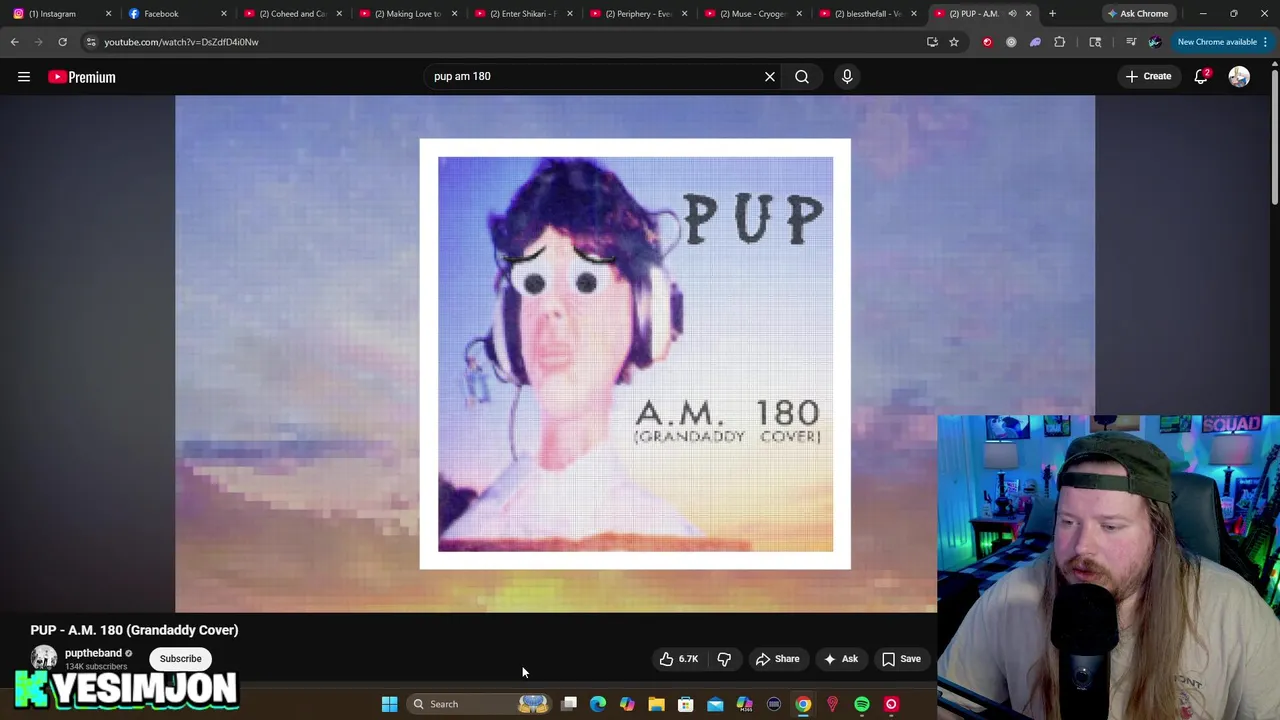The height and width of the screenshot is (720, 1280).
Task: Save the video to a playlist
Action: point(901,659)
